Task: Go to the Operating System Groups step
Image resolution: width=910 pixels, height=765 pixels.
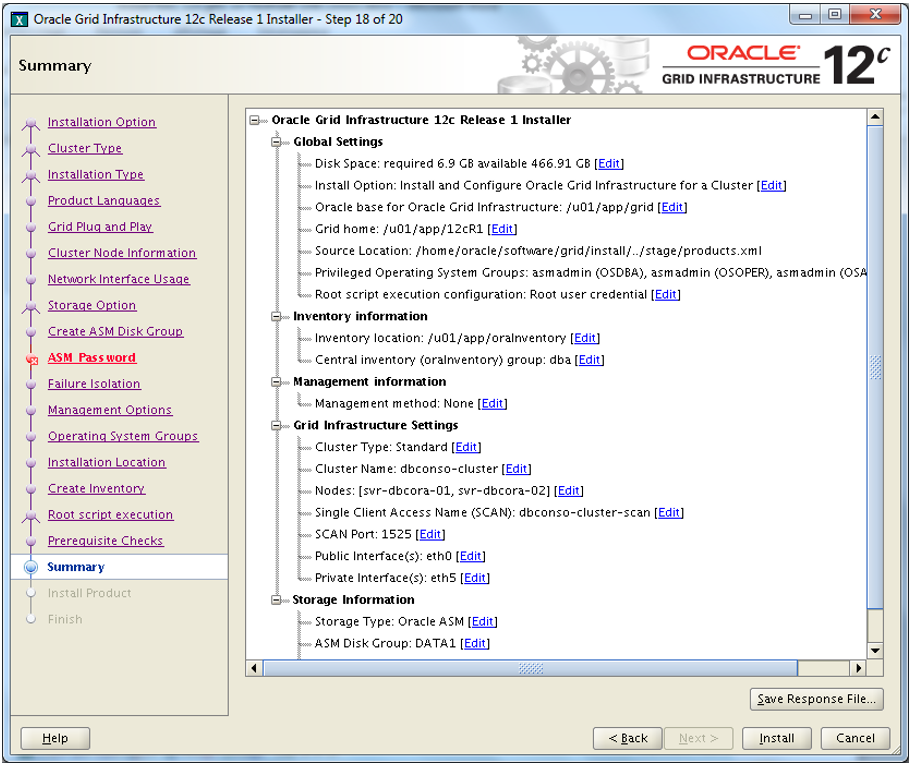Action: click(x=123, y=436)
